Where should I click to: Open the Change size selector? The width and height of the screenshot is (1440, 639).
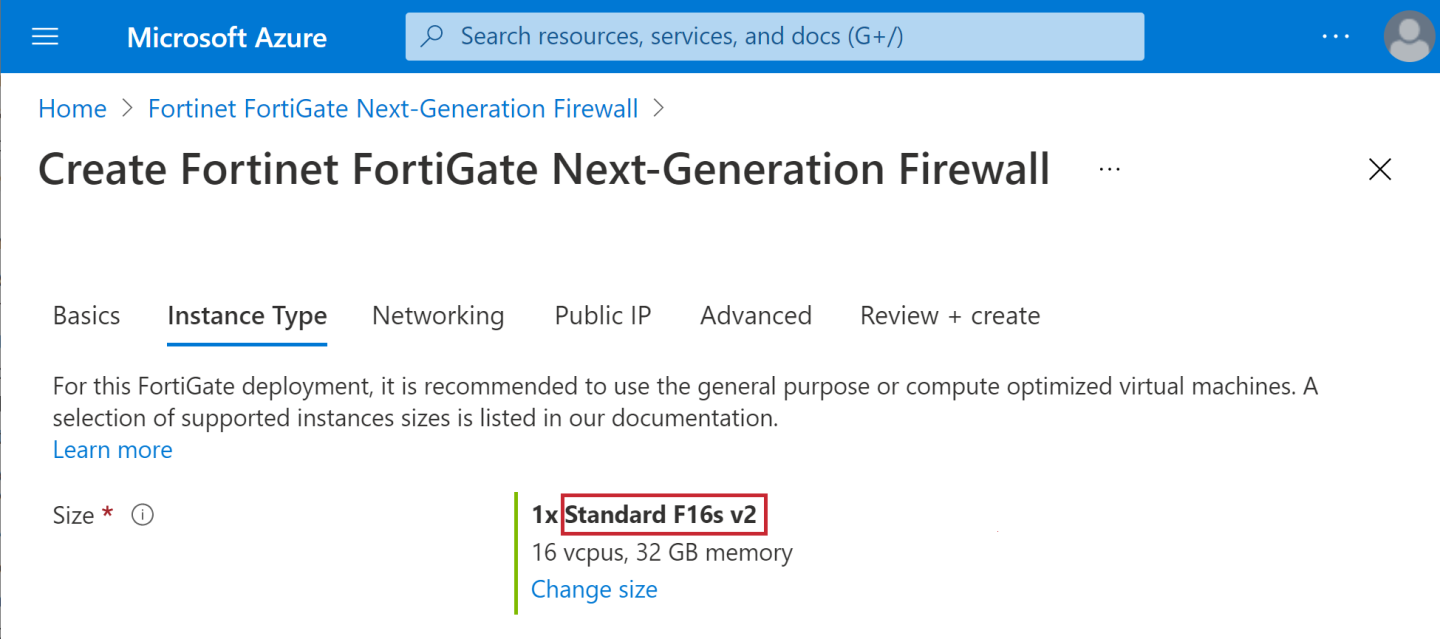(594, 589)
